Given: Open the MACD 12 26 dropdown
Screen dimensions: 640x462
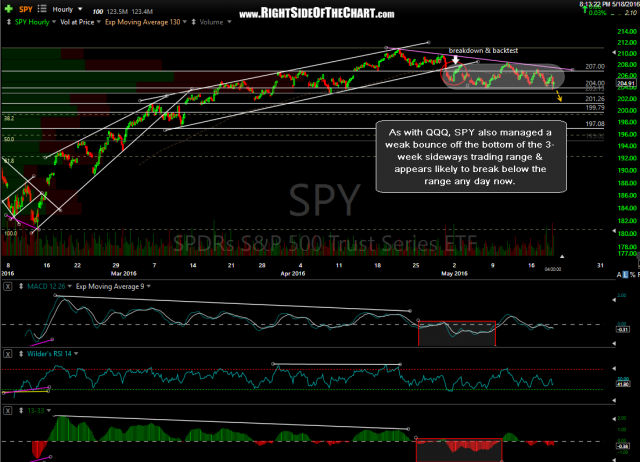Looking at the screenshot, I should pos(69,287).
